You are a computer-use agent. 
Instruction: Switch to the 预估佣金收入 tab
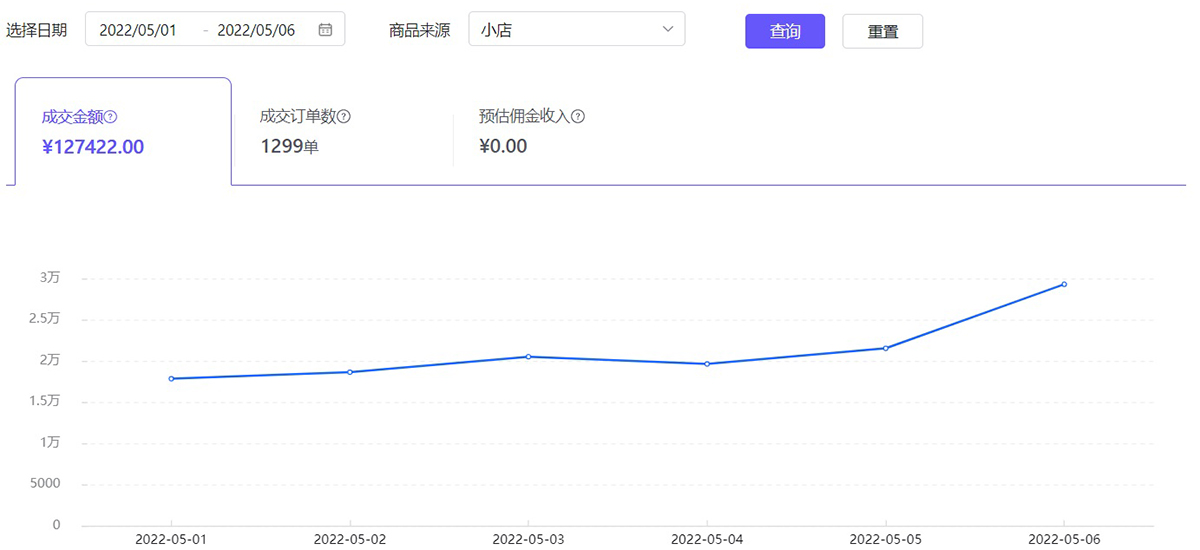pyautogui.click(x=565, y=131)
